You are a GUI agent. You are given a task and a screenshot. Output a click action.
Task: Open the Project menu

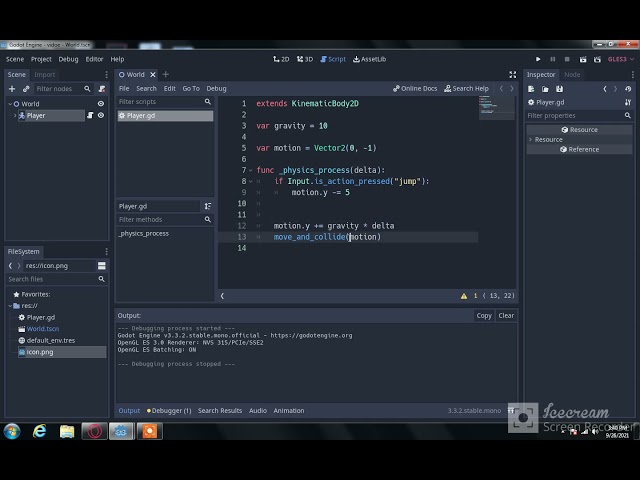pos(41,59)
